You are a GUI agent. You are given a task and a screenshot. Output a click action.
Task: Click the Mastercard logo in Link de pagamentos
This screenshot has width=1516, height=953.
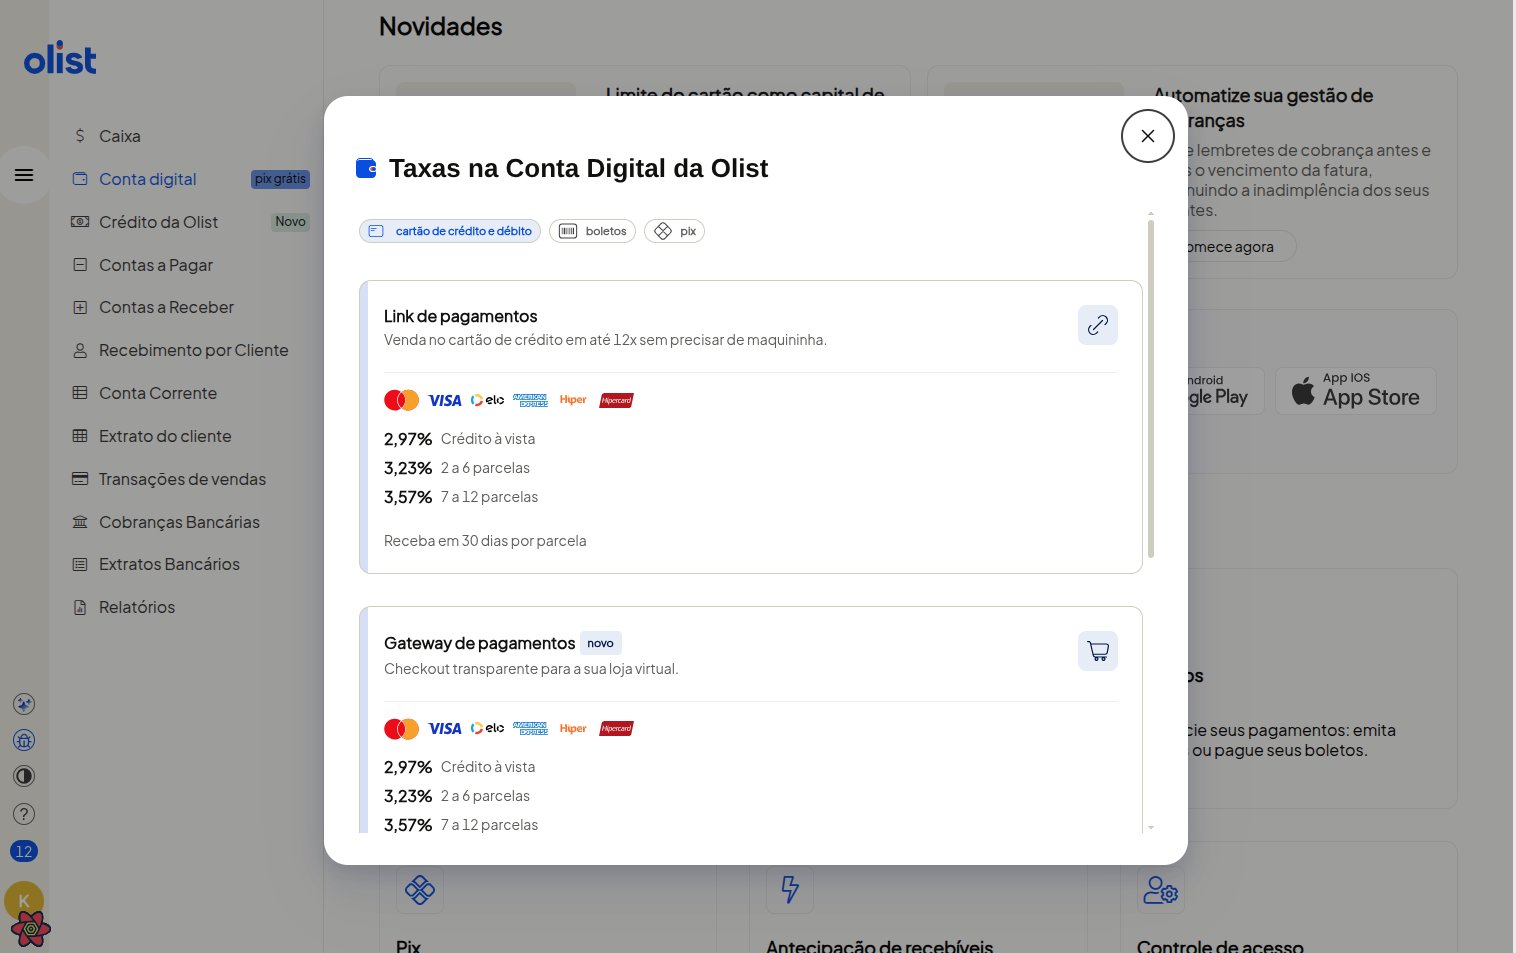point(402,400)
